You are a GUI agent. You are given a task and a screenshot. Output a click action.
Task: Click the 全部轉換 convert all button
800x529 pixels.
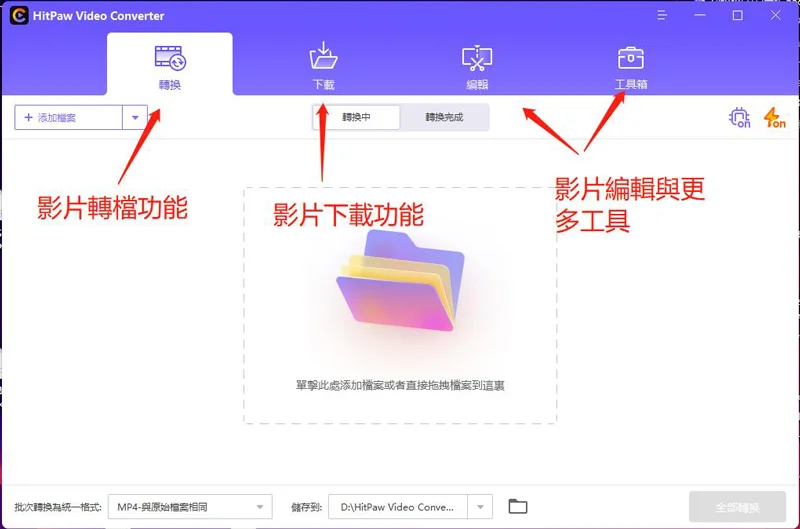(x=737, y=507)
